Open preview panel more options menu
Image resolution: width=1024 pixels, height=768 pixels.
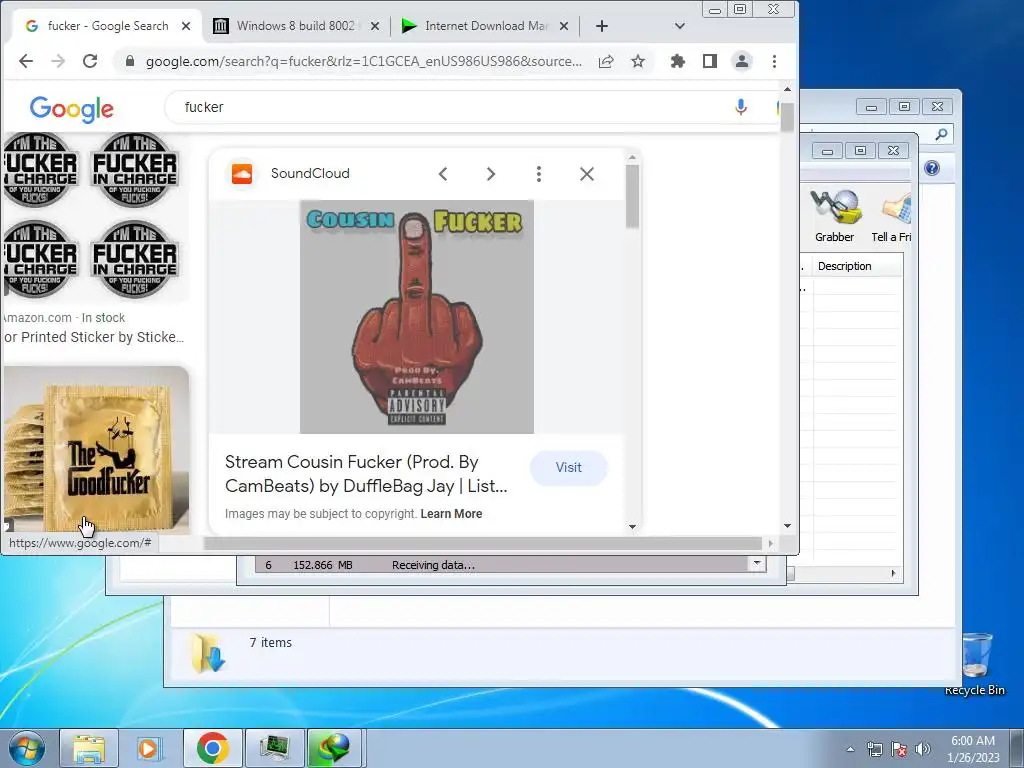[x=539, y=174]
